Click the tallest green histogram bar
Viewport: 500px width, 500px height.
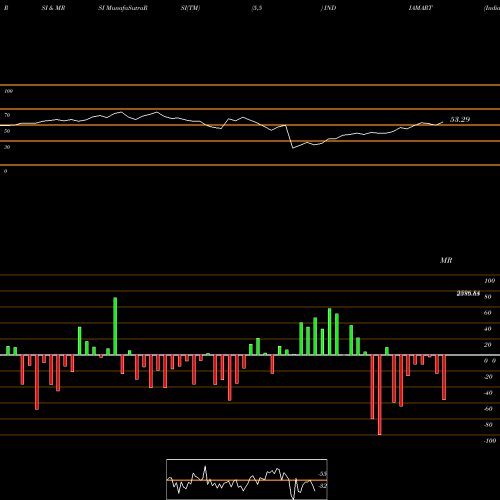click(115, 326)
